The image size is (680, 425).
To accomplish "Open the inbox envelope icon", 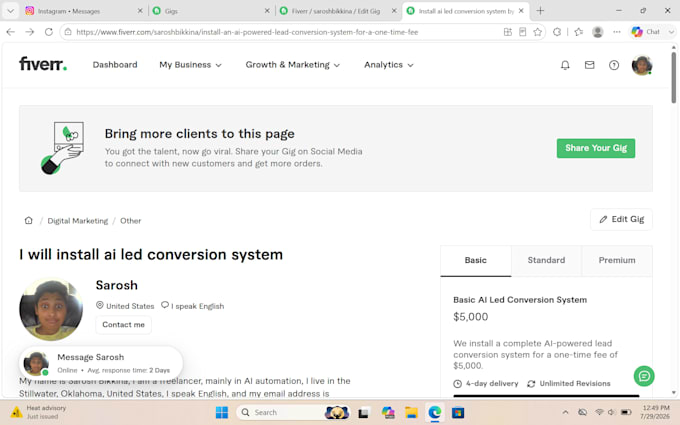I will click(589, 65).
